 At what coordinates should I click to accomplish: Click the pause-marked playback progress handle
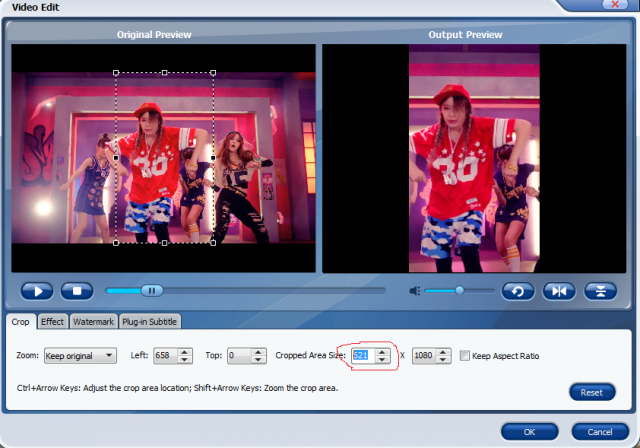point(152,291)
